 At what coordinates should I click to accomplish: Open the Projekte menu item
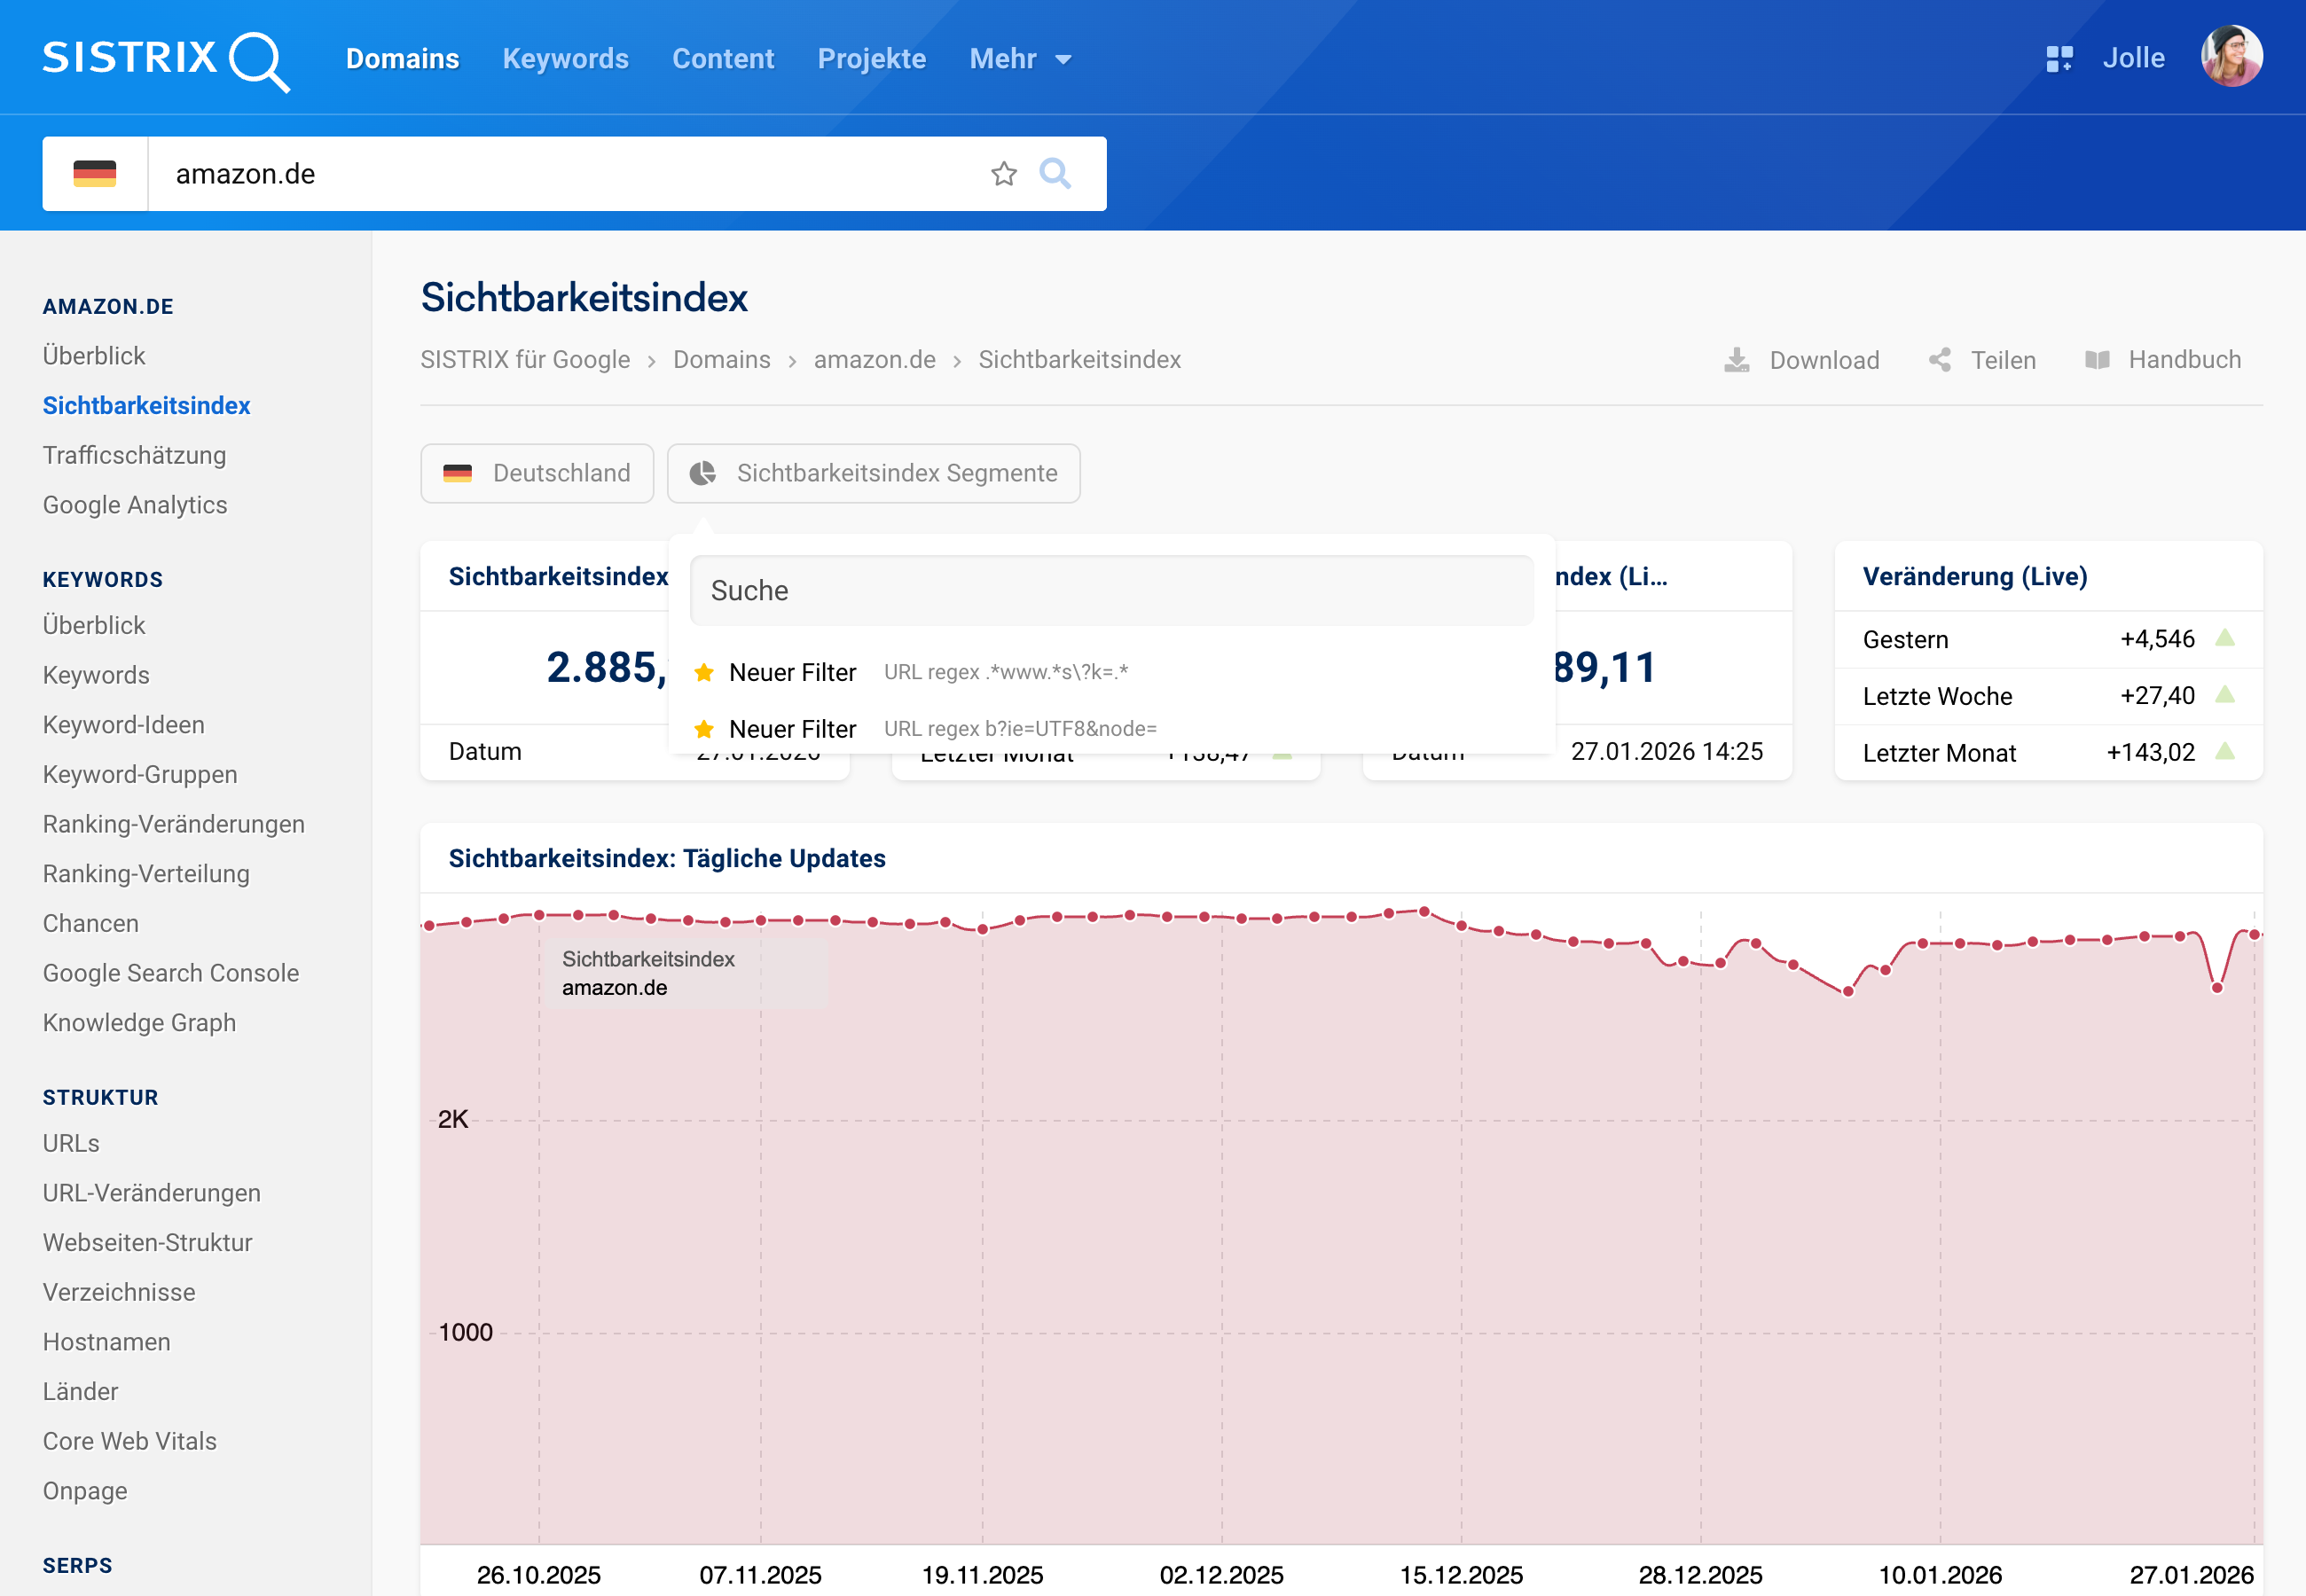click(871, 59)
